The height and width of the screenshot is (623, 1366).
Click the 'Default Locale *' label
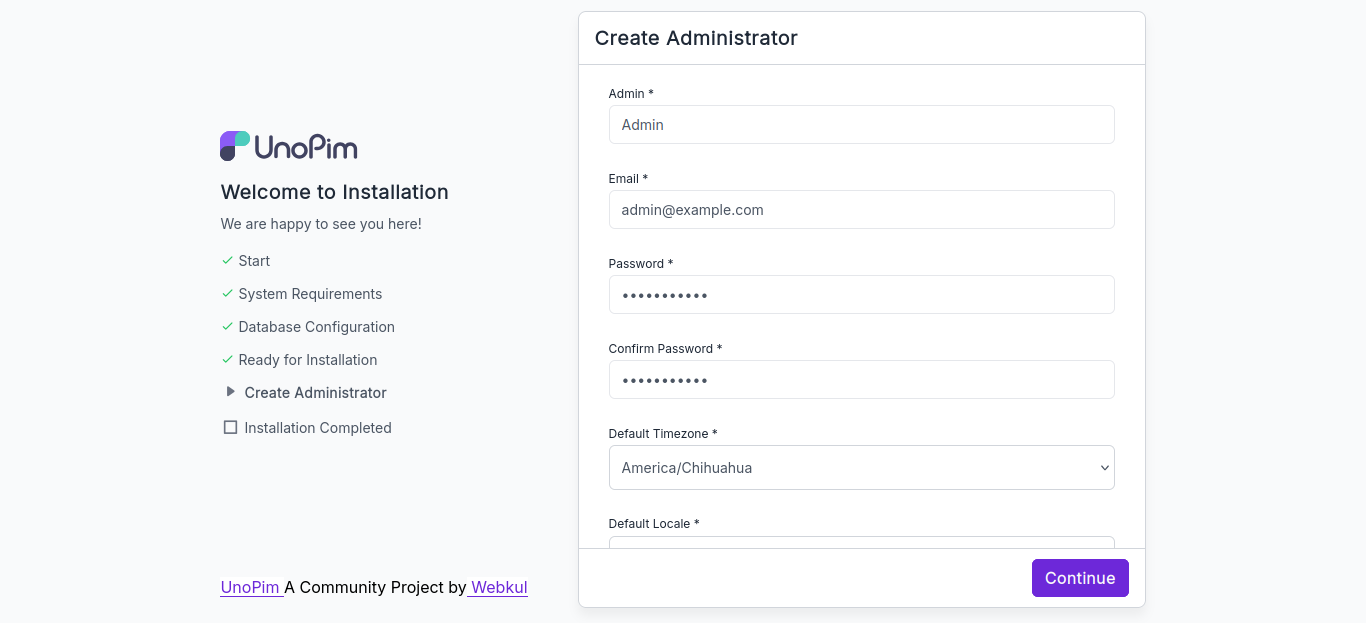[x=654, y=523]
